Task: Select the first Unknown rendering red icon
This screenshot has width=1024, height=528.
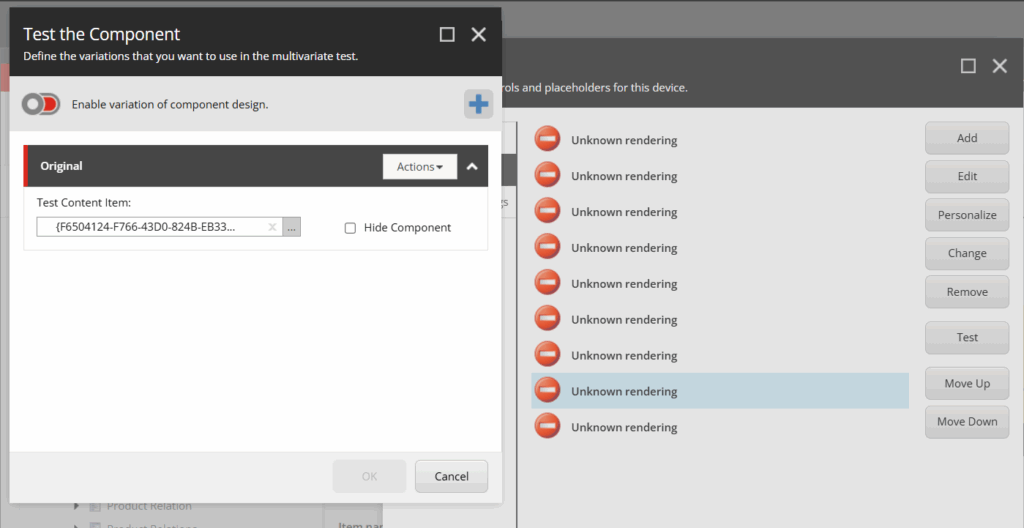Action: 547,139
